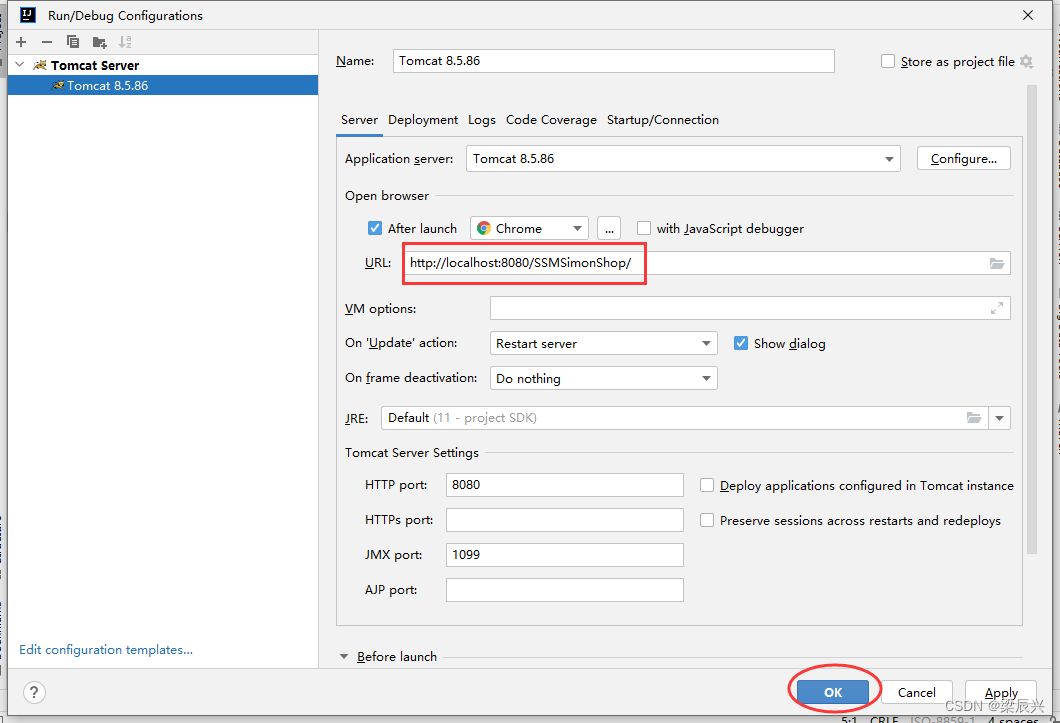Switch to the Logs tab

pyautogui.click(x=482, y=120)
